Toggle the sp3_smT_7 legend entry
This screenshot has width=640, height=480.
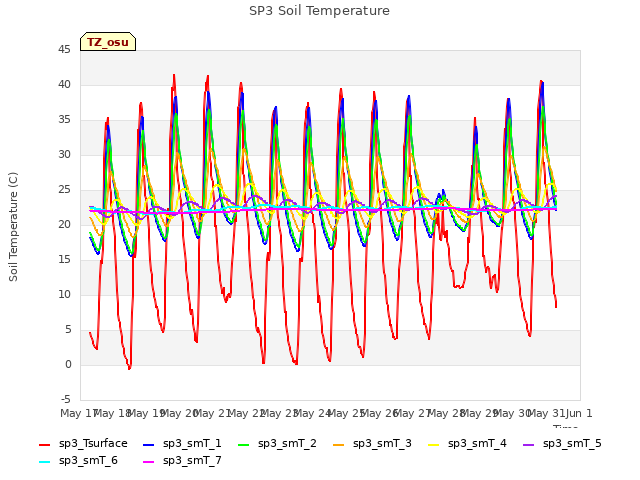pyautogui.click(x=182, y=460)
